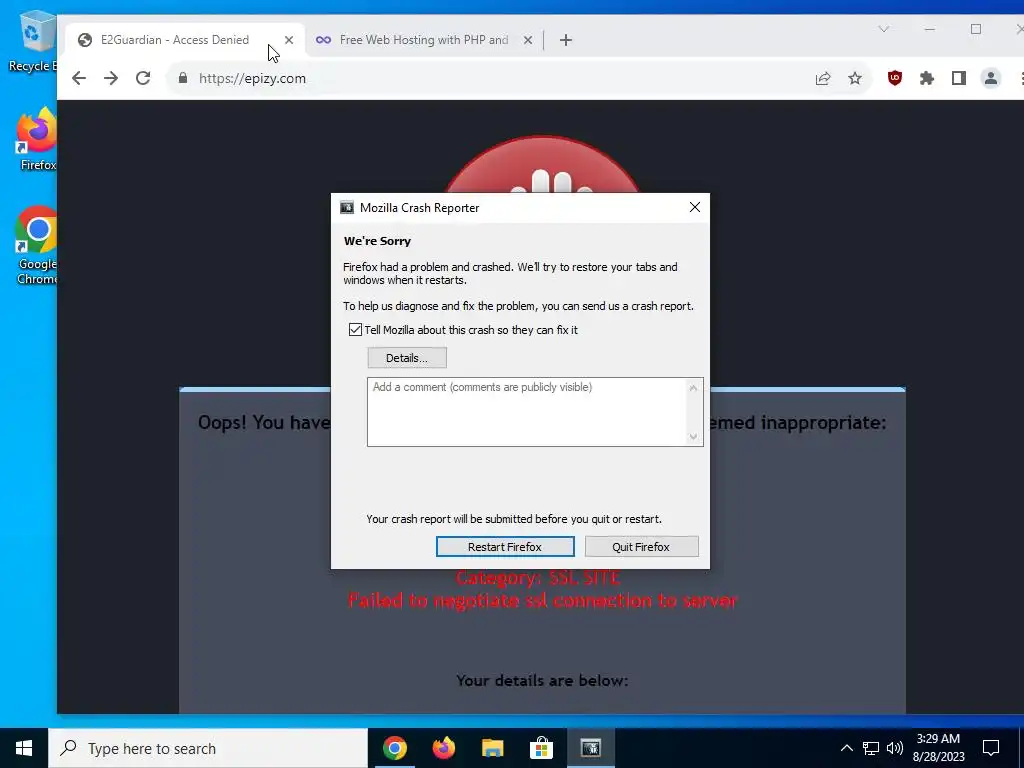Screen dimensions: 1024x768
Task: Click Quit Firefox button
Action: 641,547
